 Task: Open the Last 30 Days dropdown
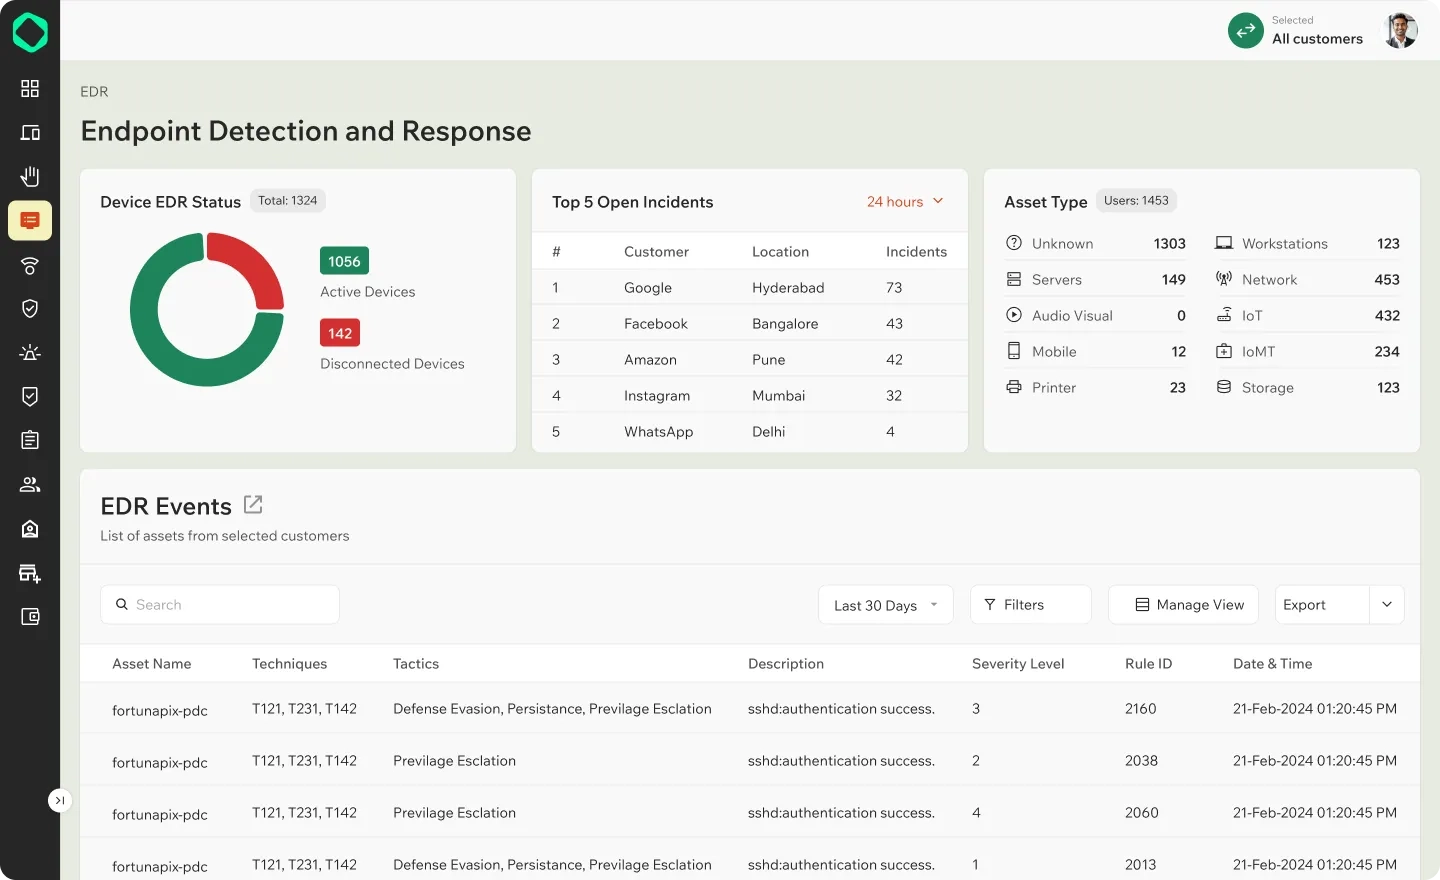885,604
